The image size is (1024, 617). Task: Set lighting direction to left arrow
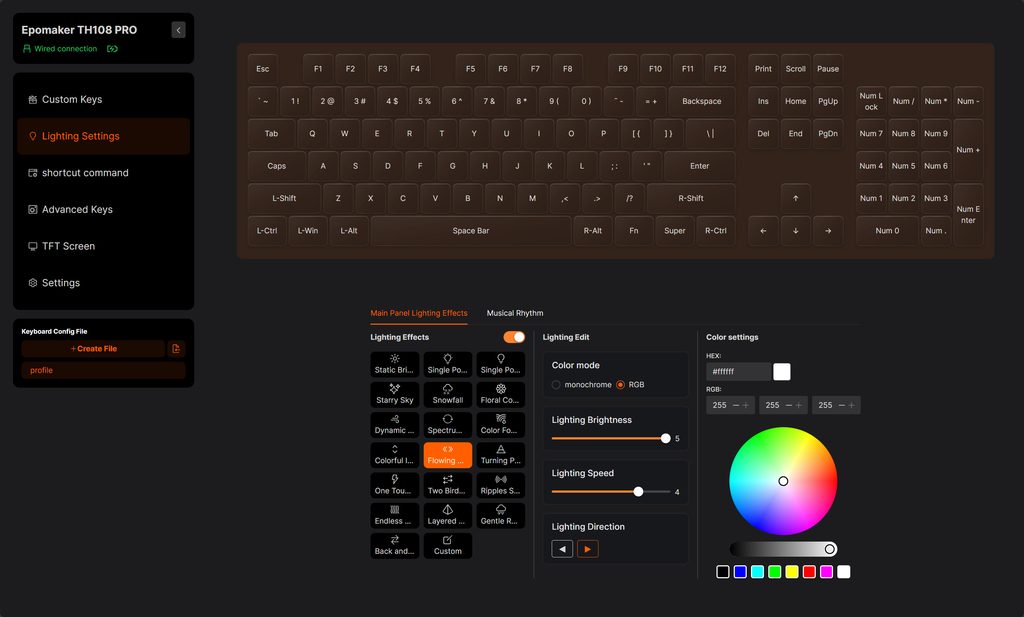562,549
